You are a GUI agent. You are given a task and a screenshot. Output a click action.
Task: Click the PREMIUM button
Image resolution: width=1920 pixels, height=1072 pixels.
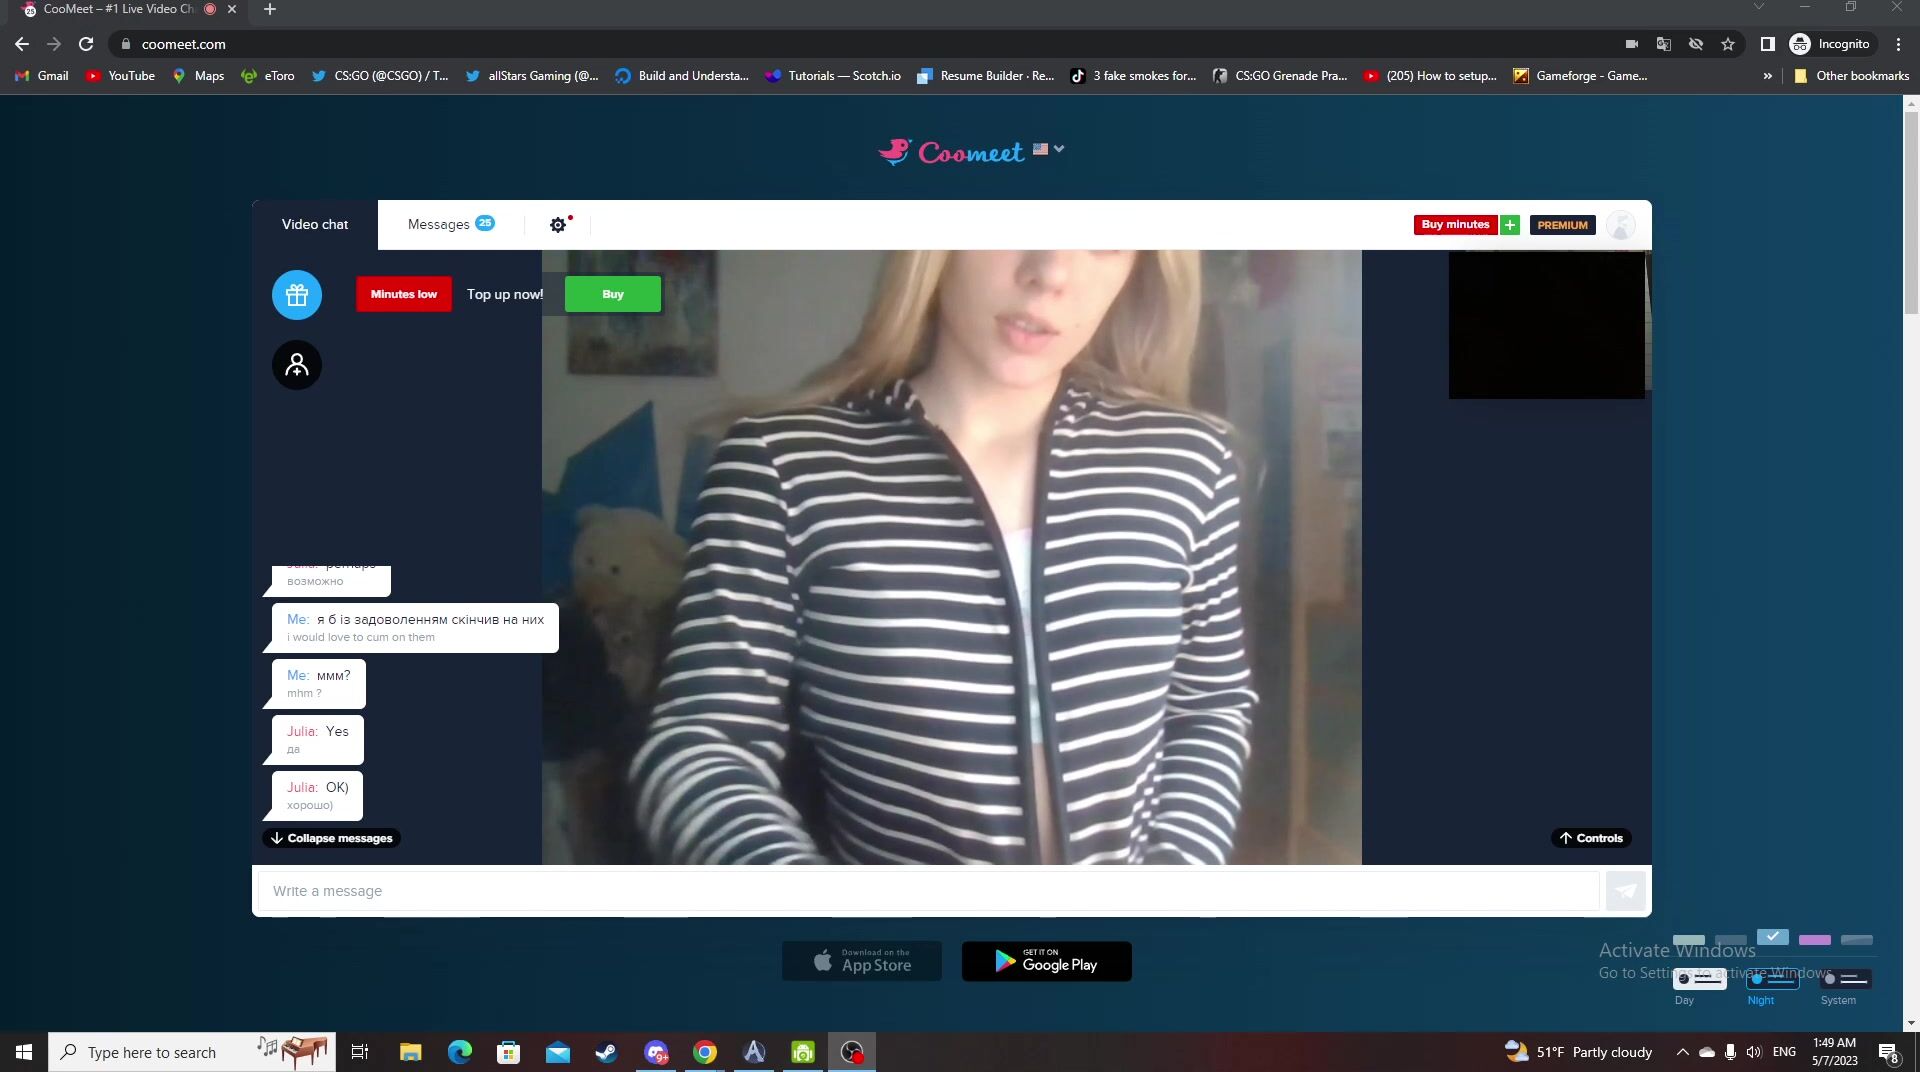1562,225
